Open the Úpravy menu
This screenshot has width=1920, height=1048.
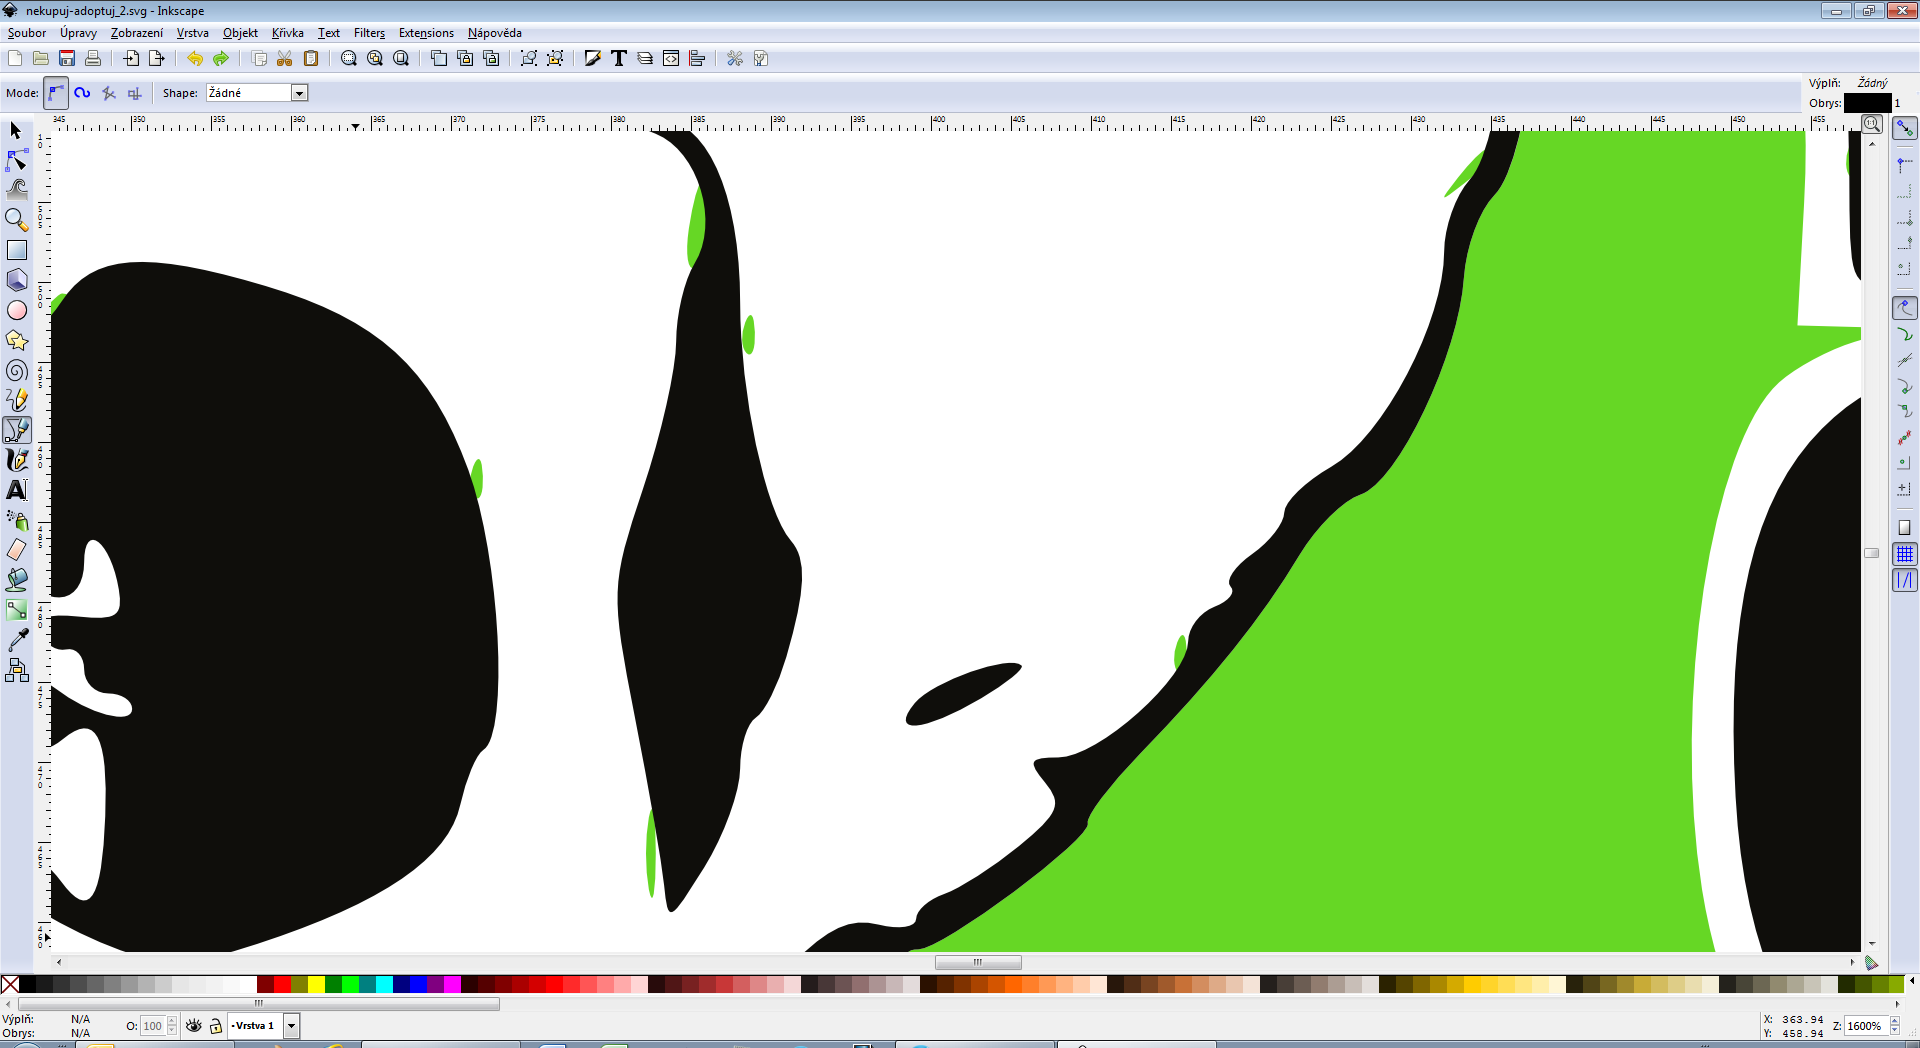(78, 33)
